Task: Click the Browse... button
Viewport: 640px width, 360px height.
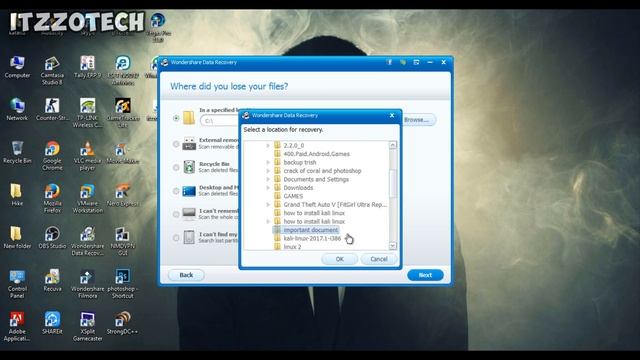Action: (x=417, y=120)
